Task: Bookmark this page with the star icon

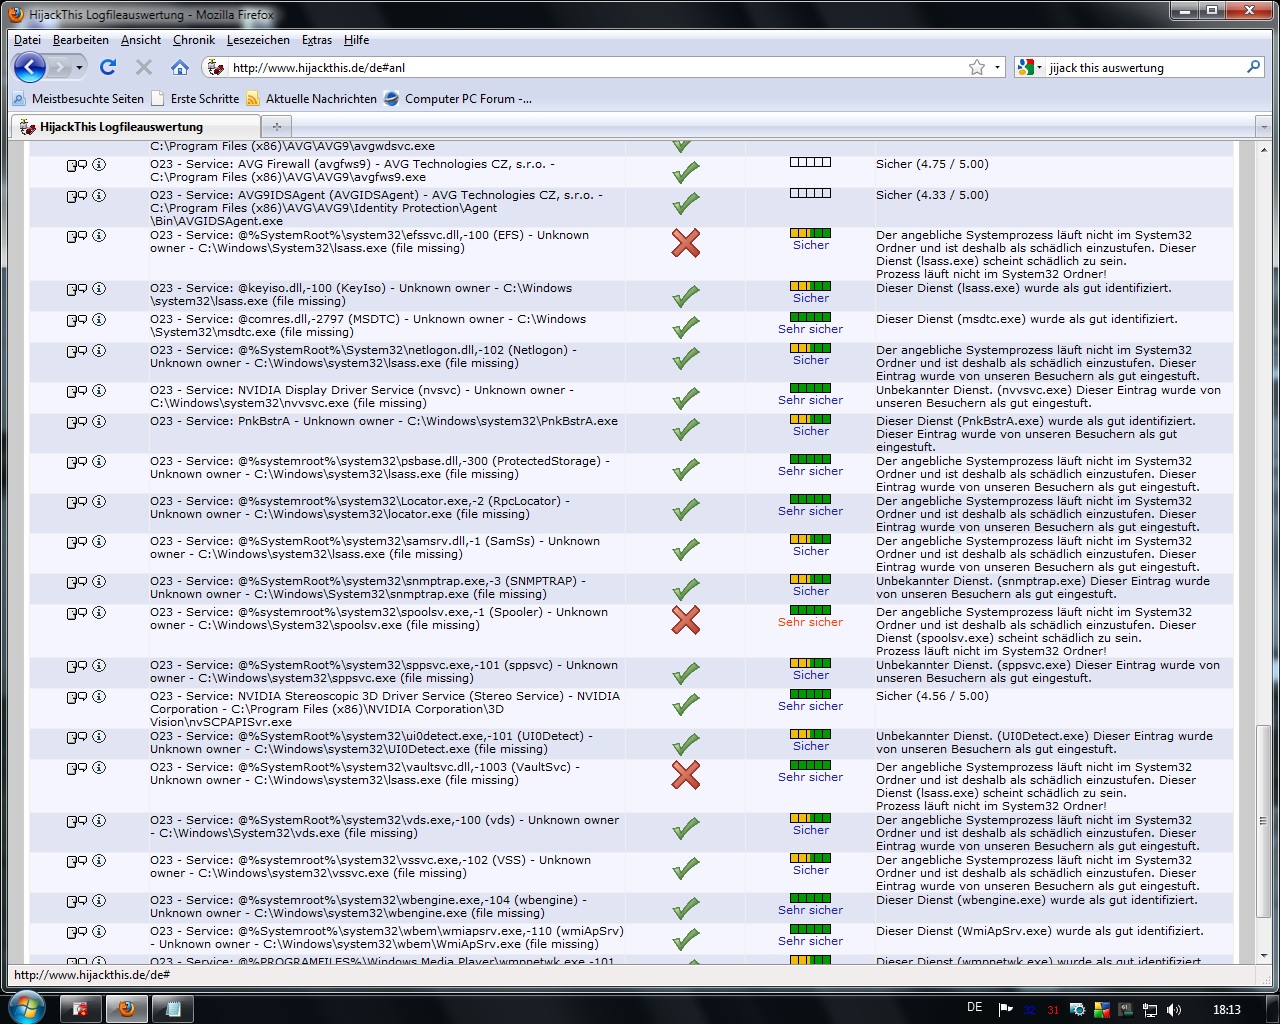Action: pos(977,68)
